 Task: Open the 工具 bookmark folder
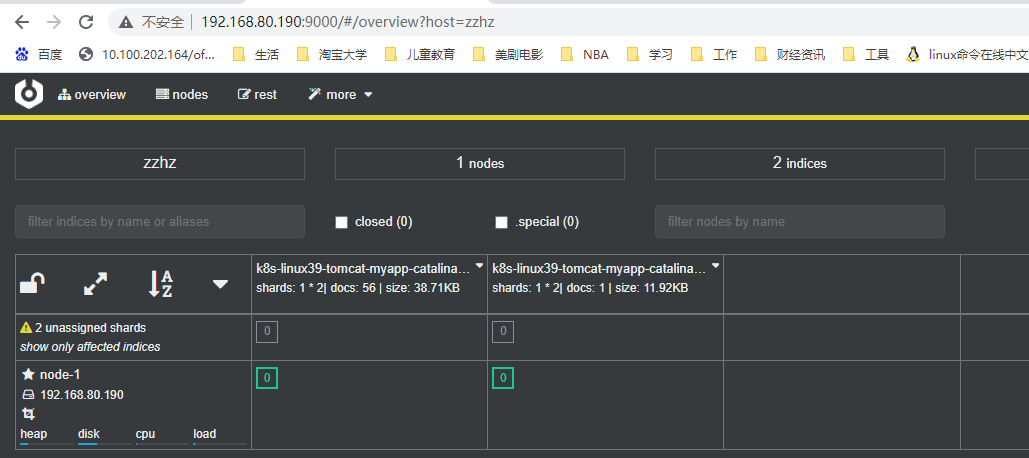866,54
